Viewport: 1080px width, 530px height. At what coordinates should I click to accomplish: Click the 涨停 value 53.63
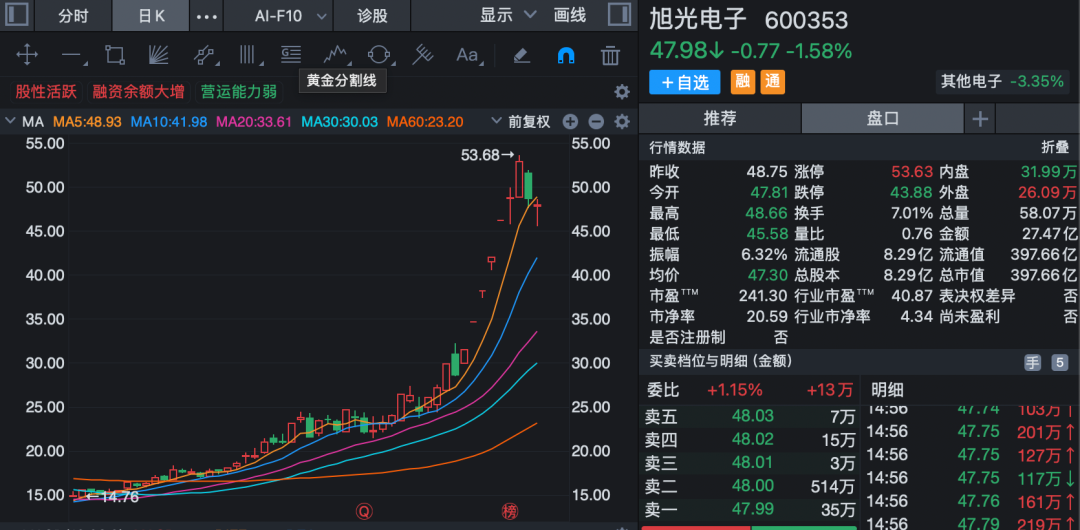pyautogui.click(x=912, y=172)
